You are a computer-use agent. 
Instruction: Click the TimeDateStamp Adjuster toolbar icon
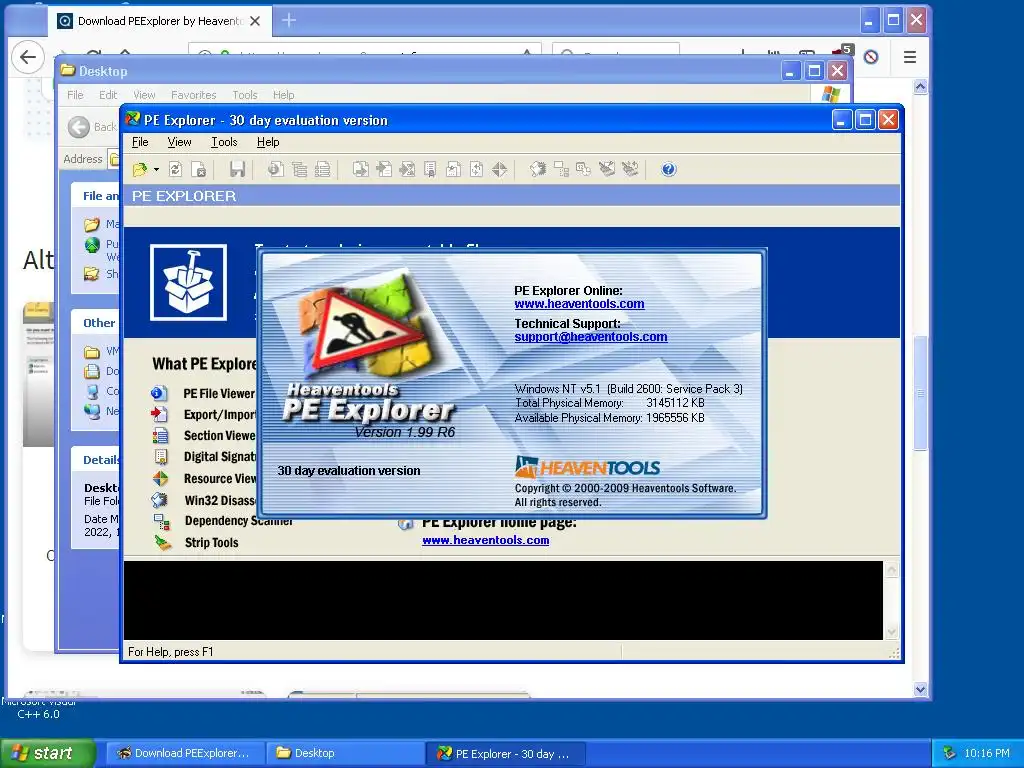coord(583,170)
